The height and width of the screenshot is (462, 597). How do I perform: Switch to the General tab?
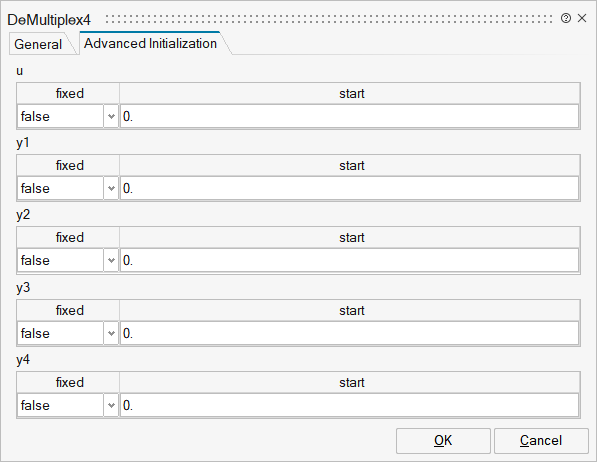[x=38, y=44]
